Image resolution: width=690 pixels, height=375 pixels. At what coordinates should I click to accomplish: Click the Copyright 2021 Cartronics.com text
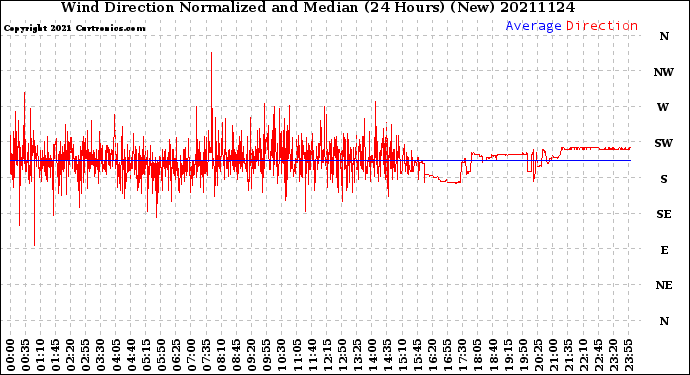point(74,29)
